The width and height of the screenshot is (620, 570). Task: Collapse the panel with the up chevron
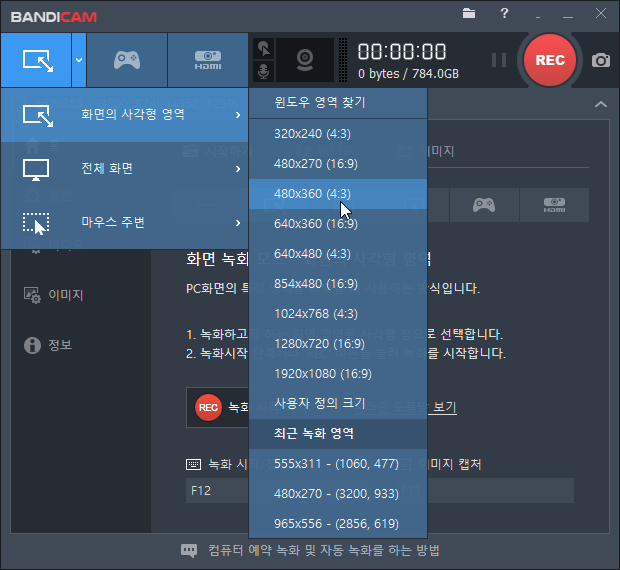point(601,104)
